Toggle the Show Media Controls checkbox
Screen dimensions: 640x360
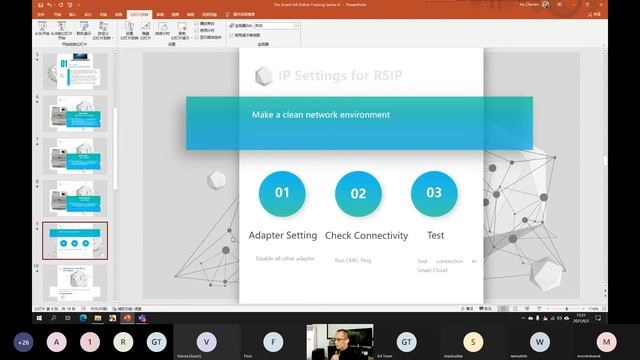pos(197,37)
